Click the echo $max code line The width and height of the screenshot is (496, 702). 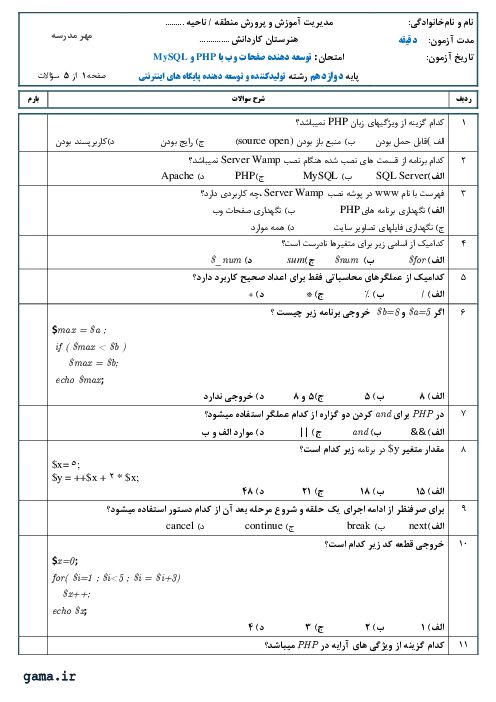[80, 380]
